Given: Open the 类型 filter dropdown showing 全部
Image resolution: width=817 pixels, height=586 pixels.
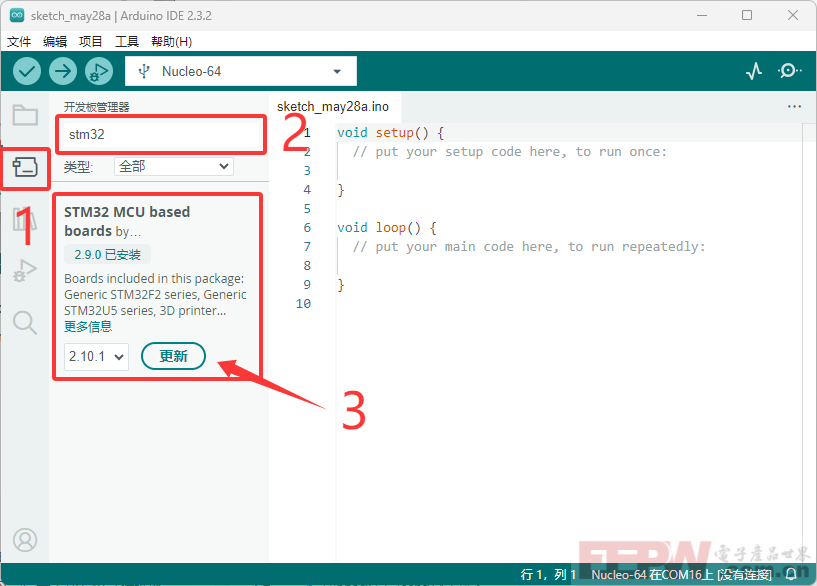Looking at the screenshot, I should (x=174, y=167).
